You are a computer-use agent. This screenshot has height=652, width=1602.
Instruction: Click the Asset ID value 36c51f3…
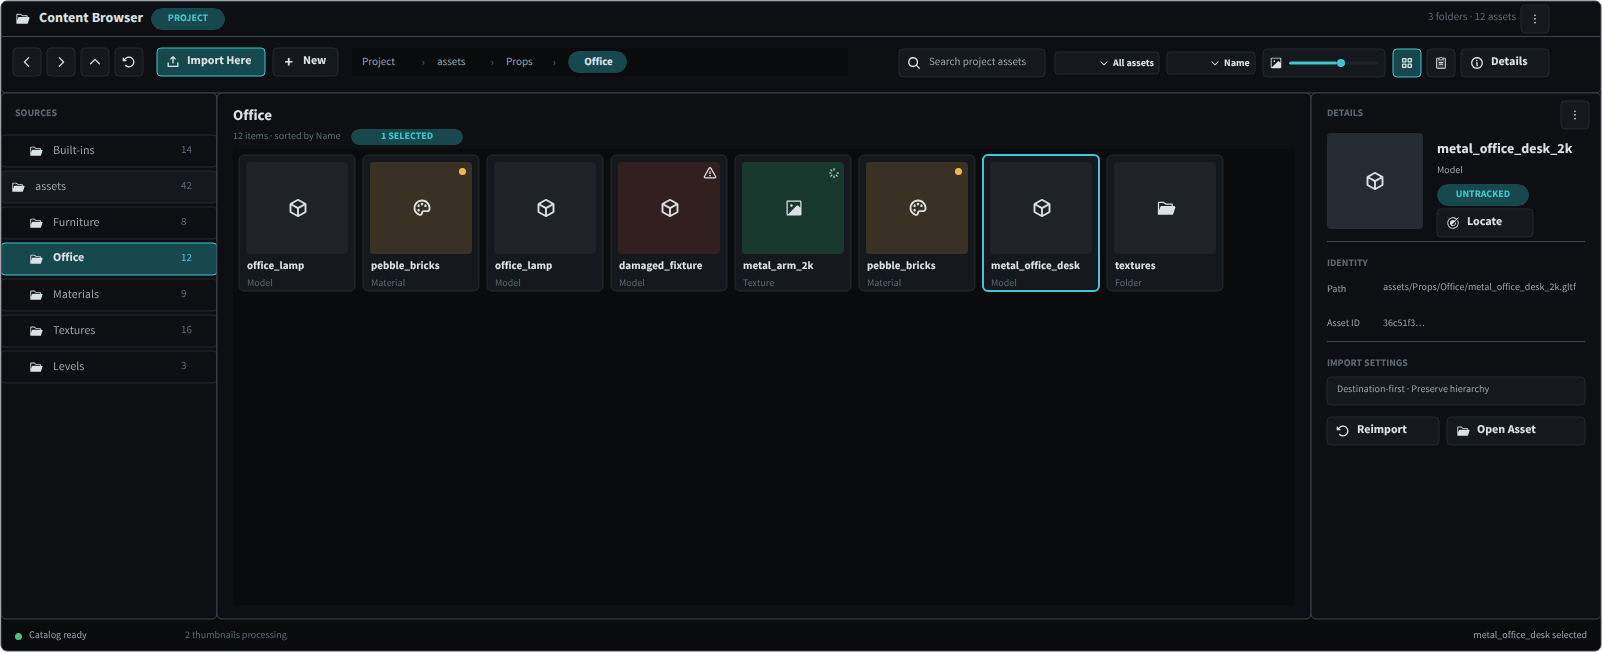[x=1404, y=323]
